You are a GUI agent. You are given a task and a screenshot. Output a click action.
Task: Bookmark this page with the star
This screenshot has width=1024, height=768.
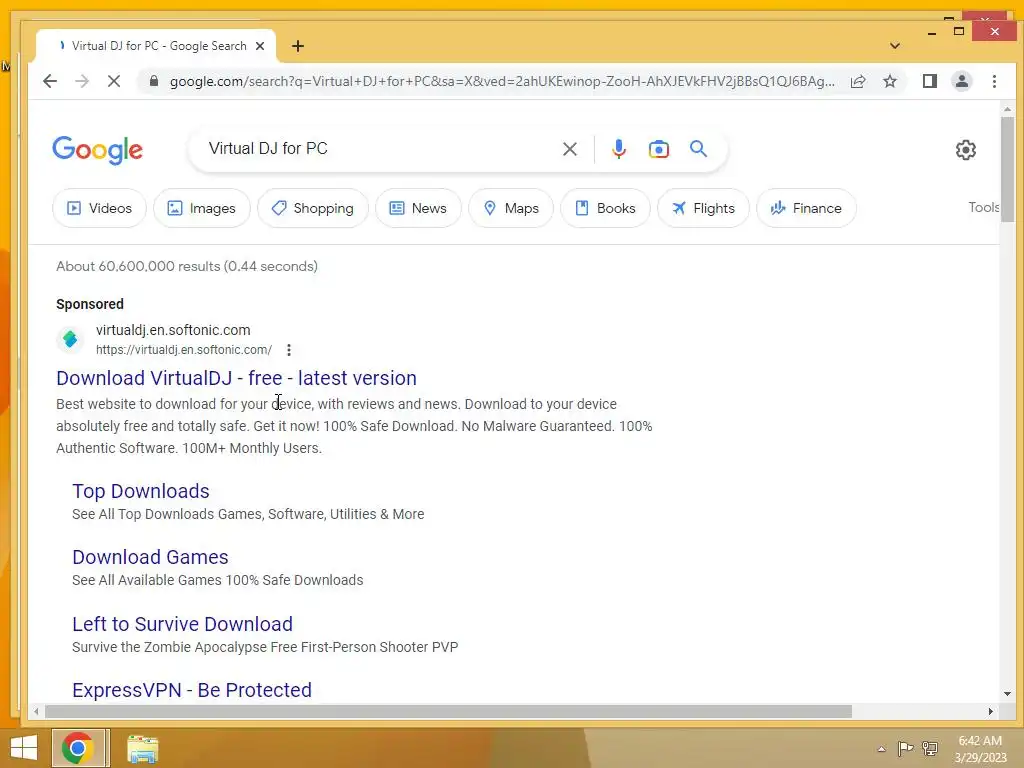click(889, 81)
